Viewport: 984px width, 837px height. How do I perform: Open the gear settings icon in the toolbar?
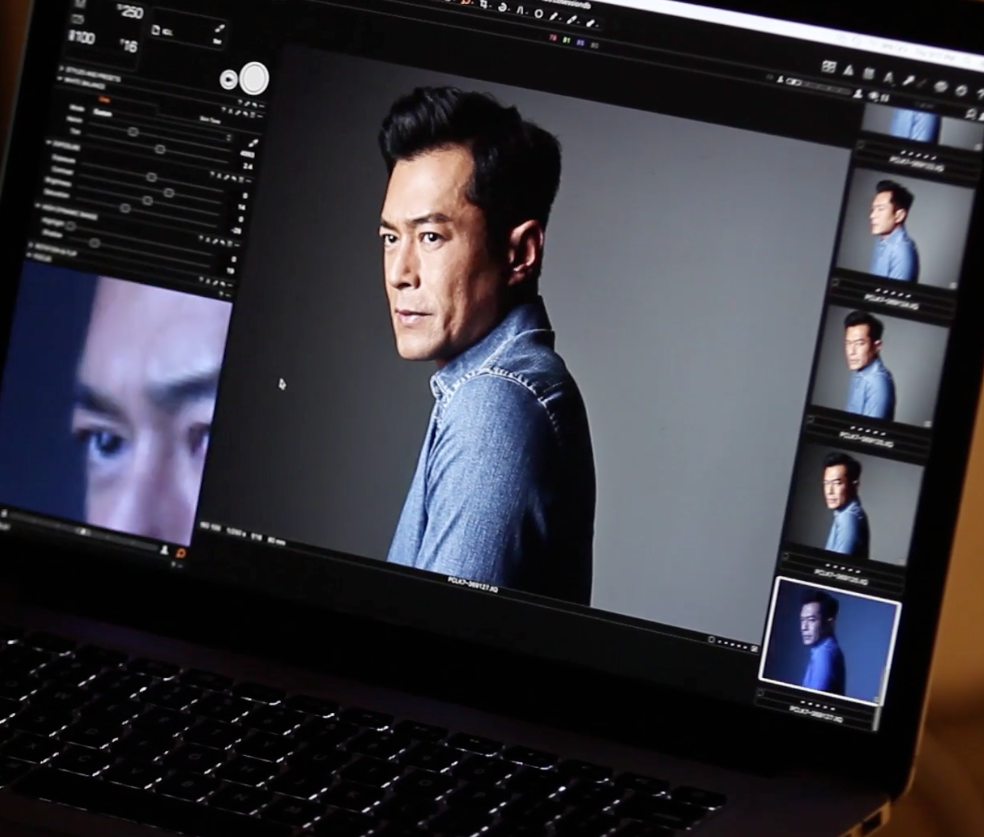tap(960, 92)
